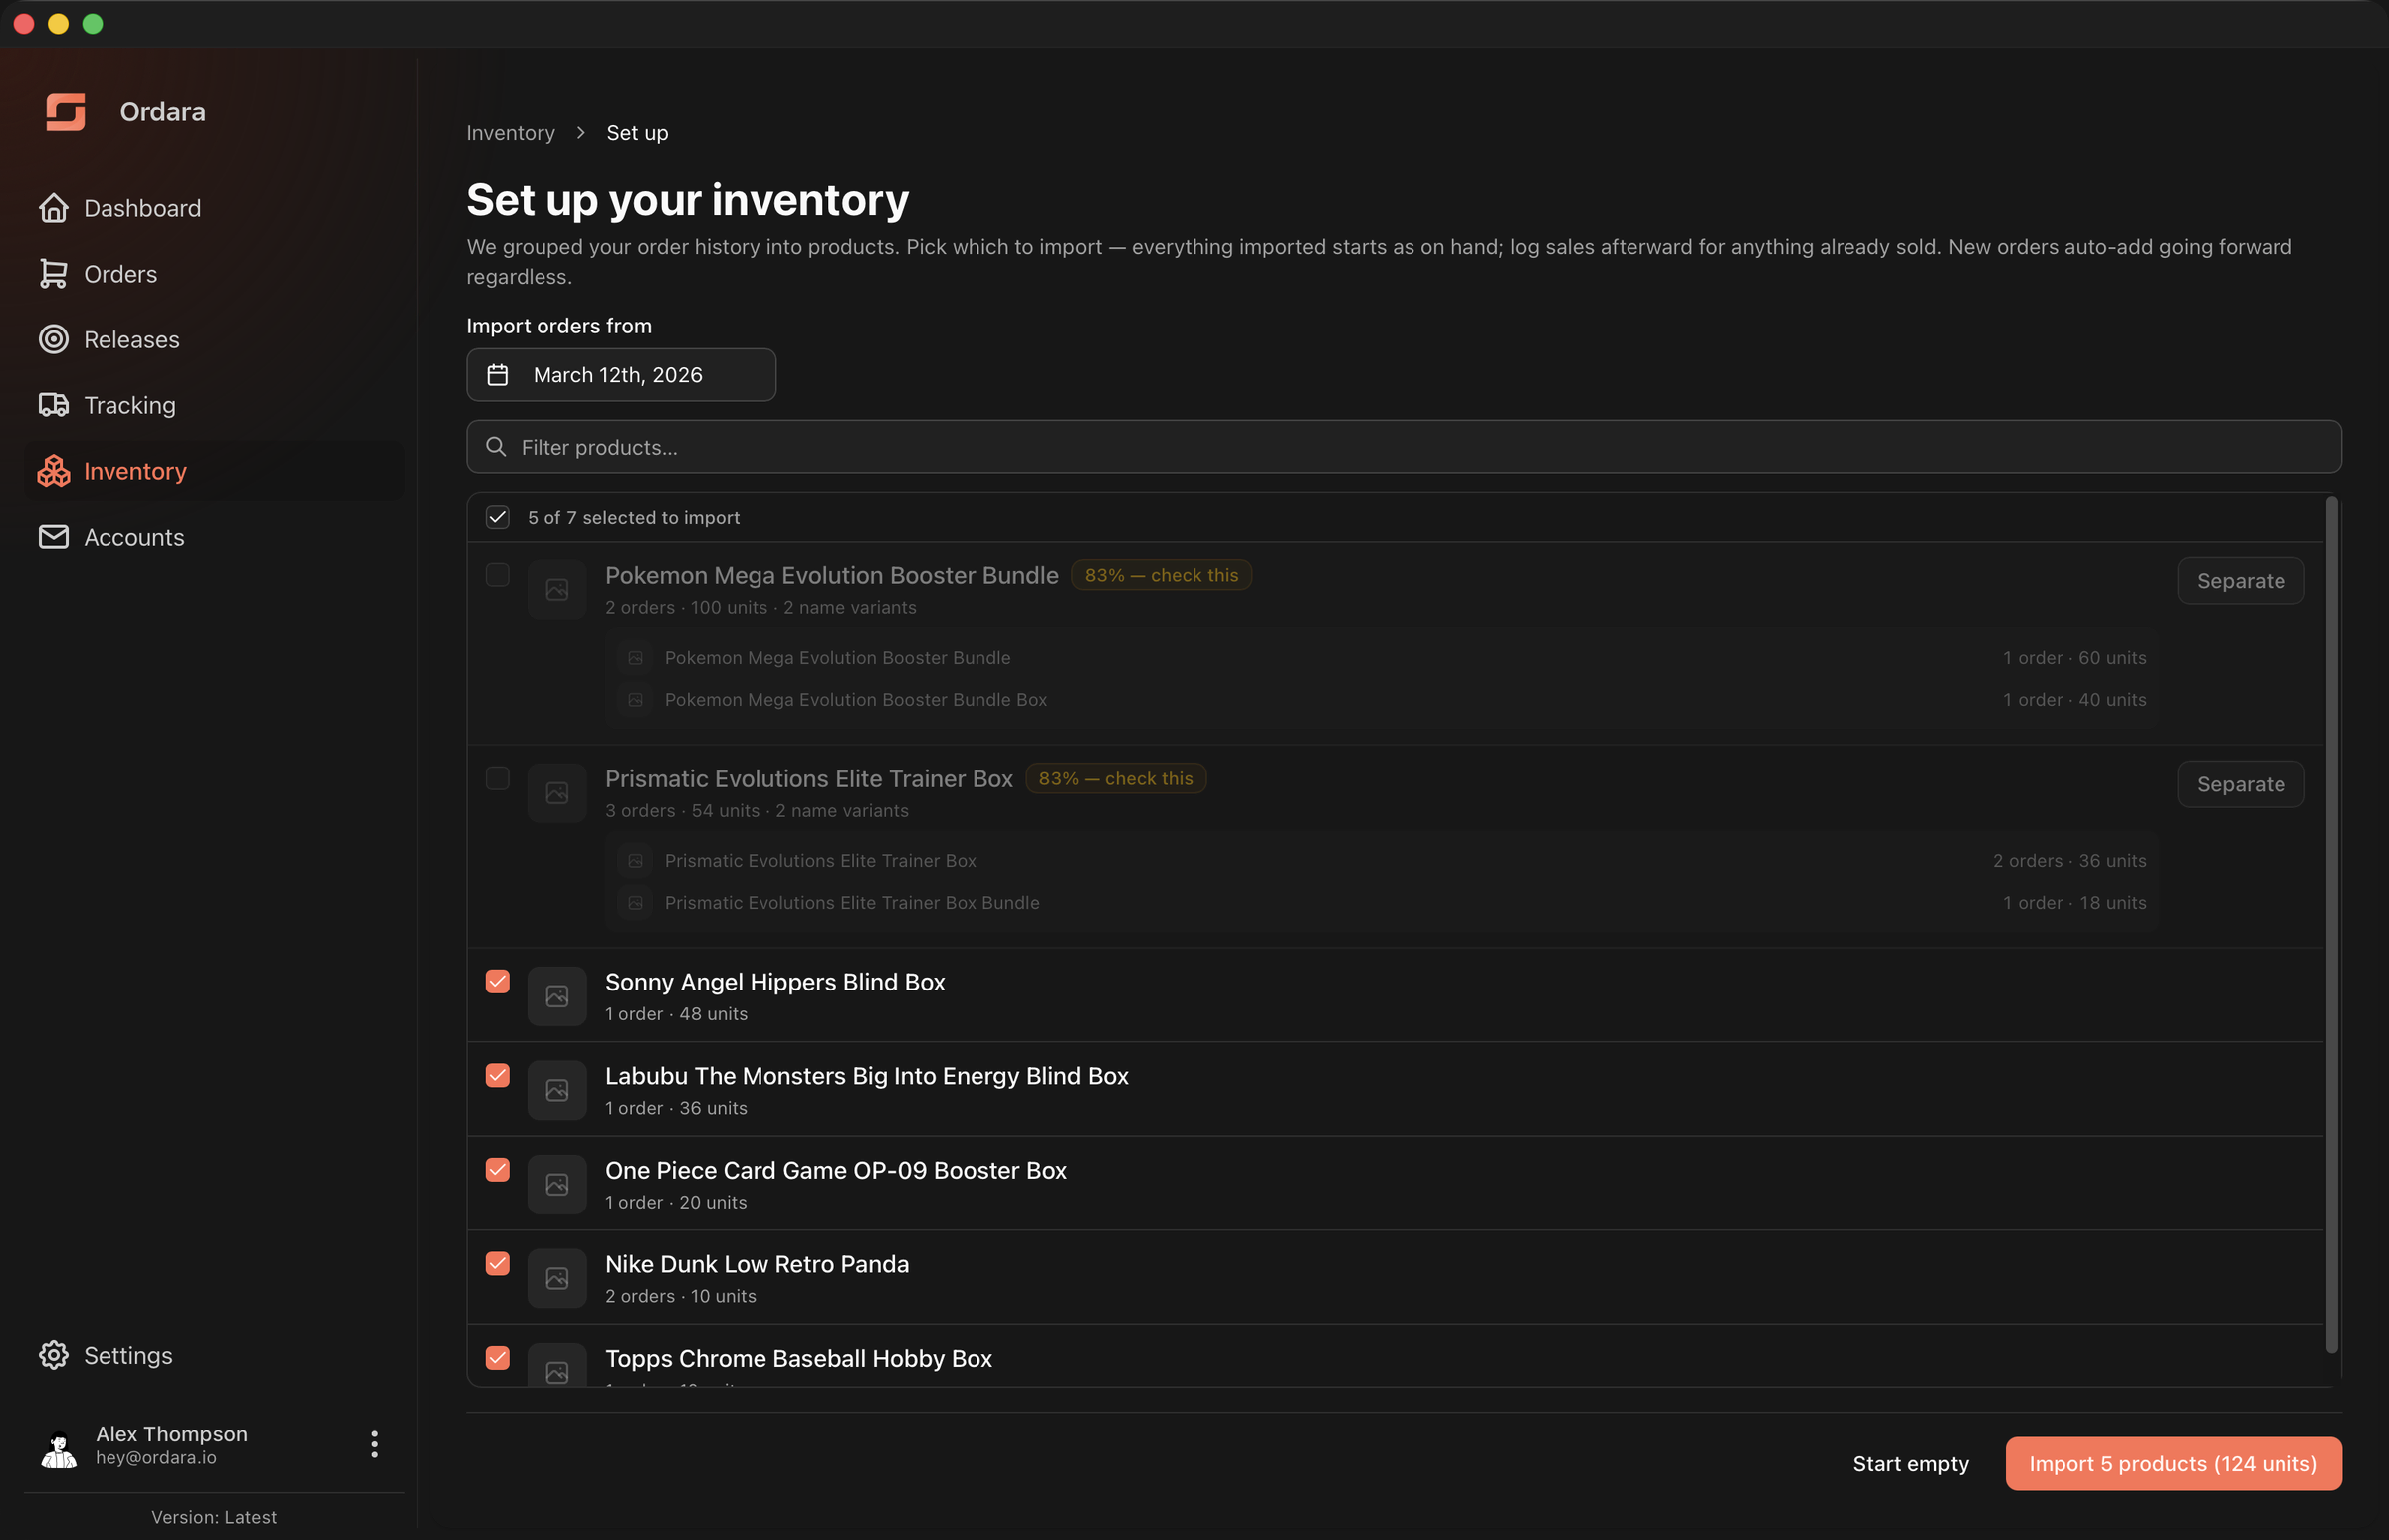Click the product list vertical scrollbar
This screenshot has height=1540, width=2389.
click(x=2331, y=925)
